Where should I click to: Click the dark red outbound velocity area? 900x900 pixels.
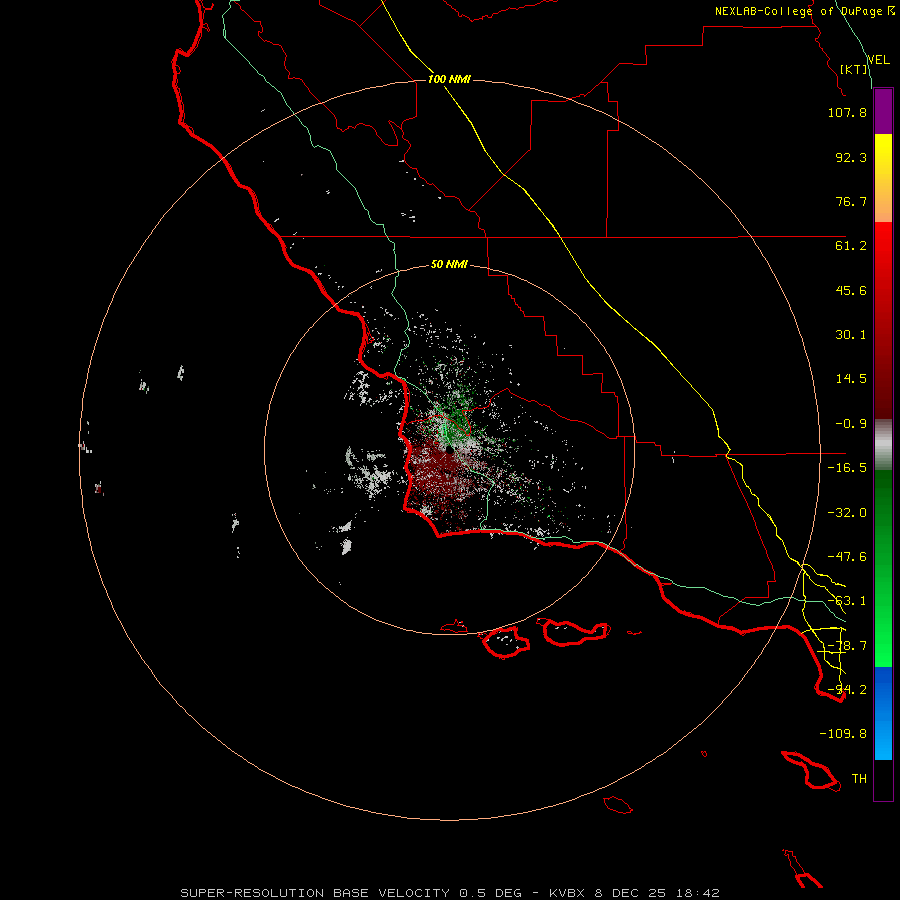(437, 474)
